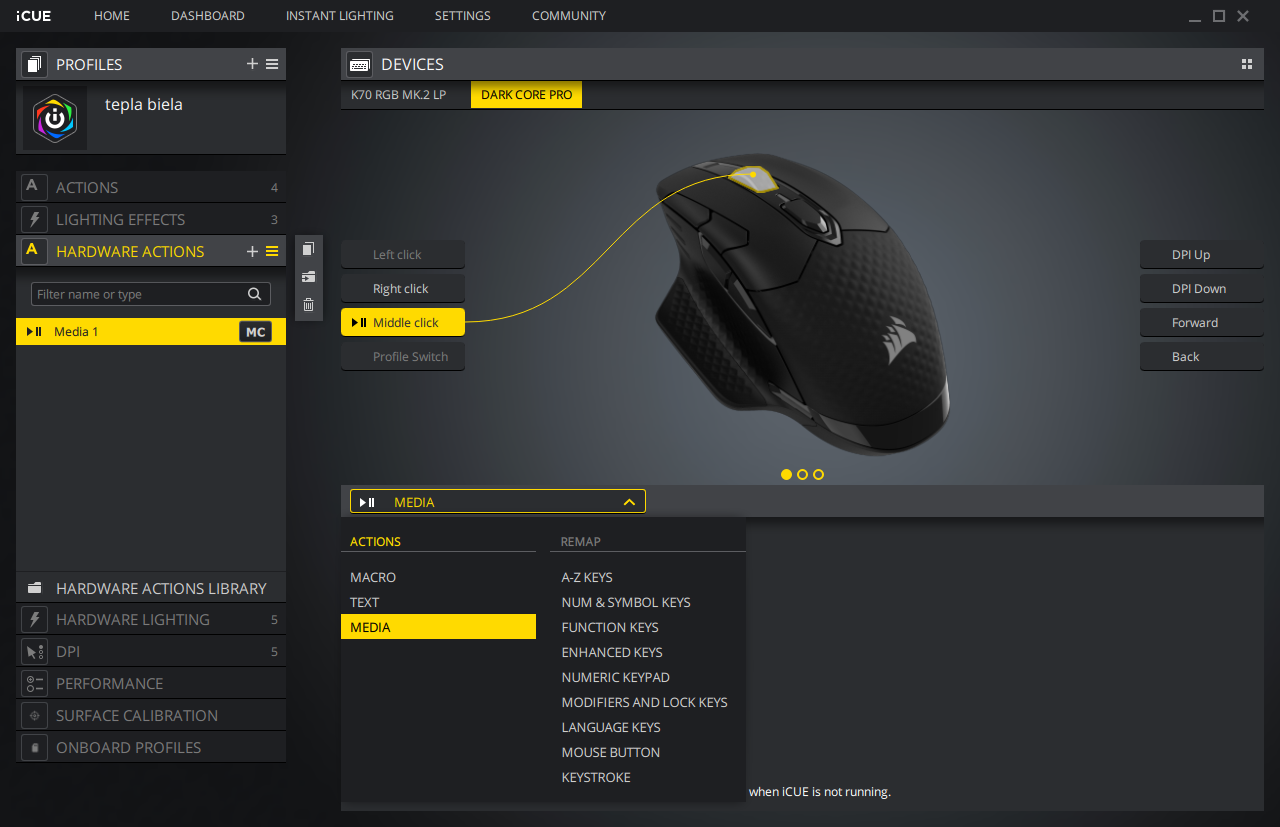Select the DPI Up button
This screenshot has width=1280, height=827.
click(x=1202, y=254)
